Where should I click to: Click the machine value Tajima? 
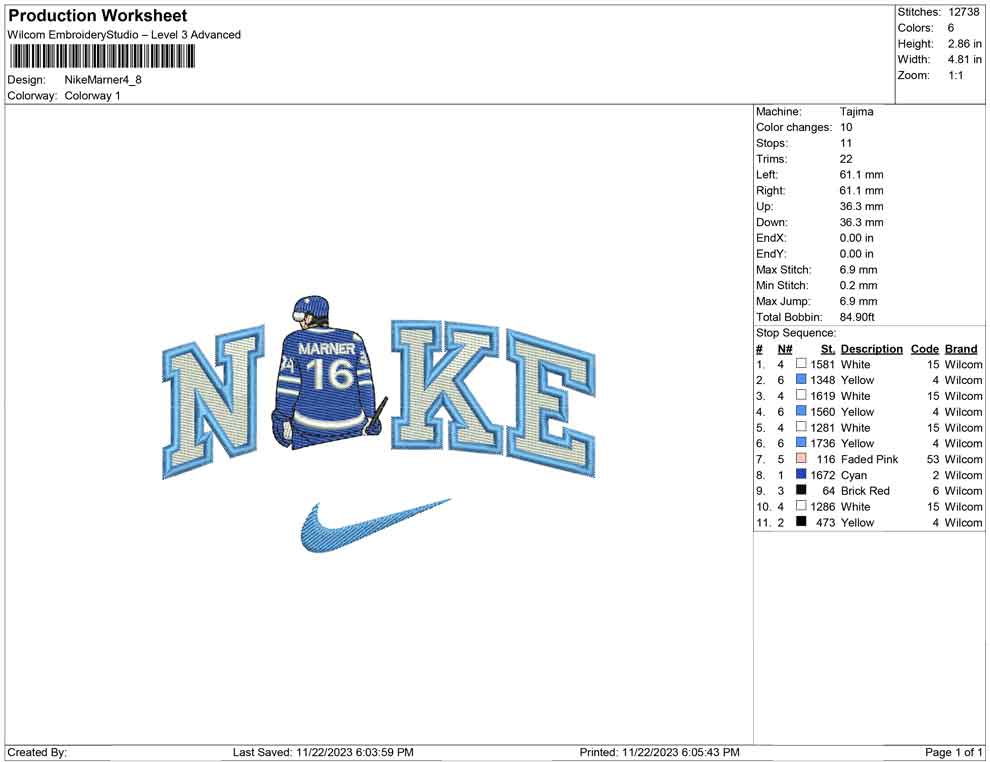856,112
